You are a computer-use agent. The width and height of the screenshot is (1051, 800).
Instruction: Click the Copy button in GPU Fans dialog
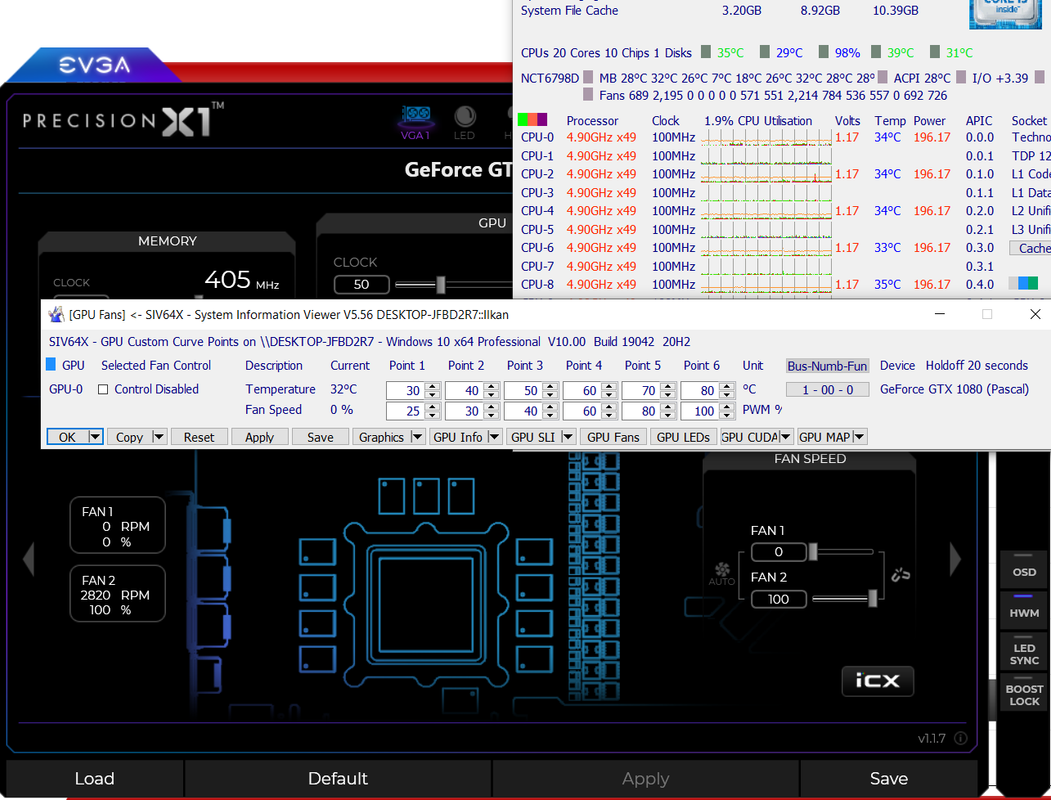coord(129,437)
